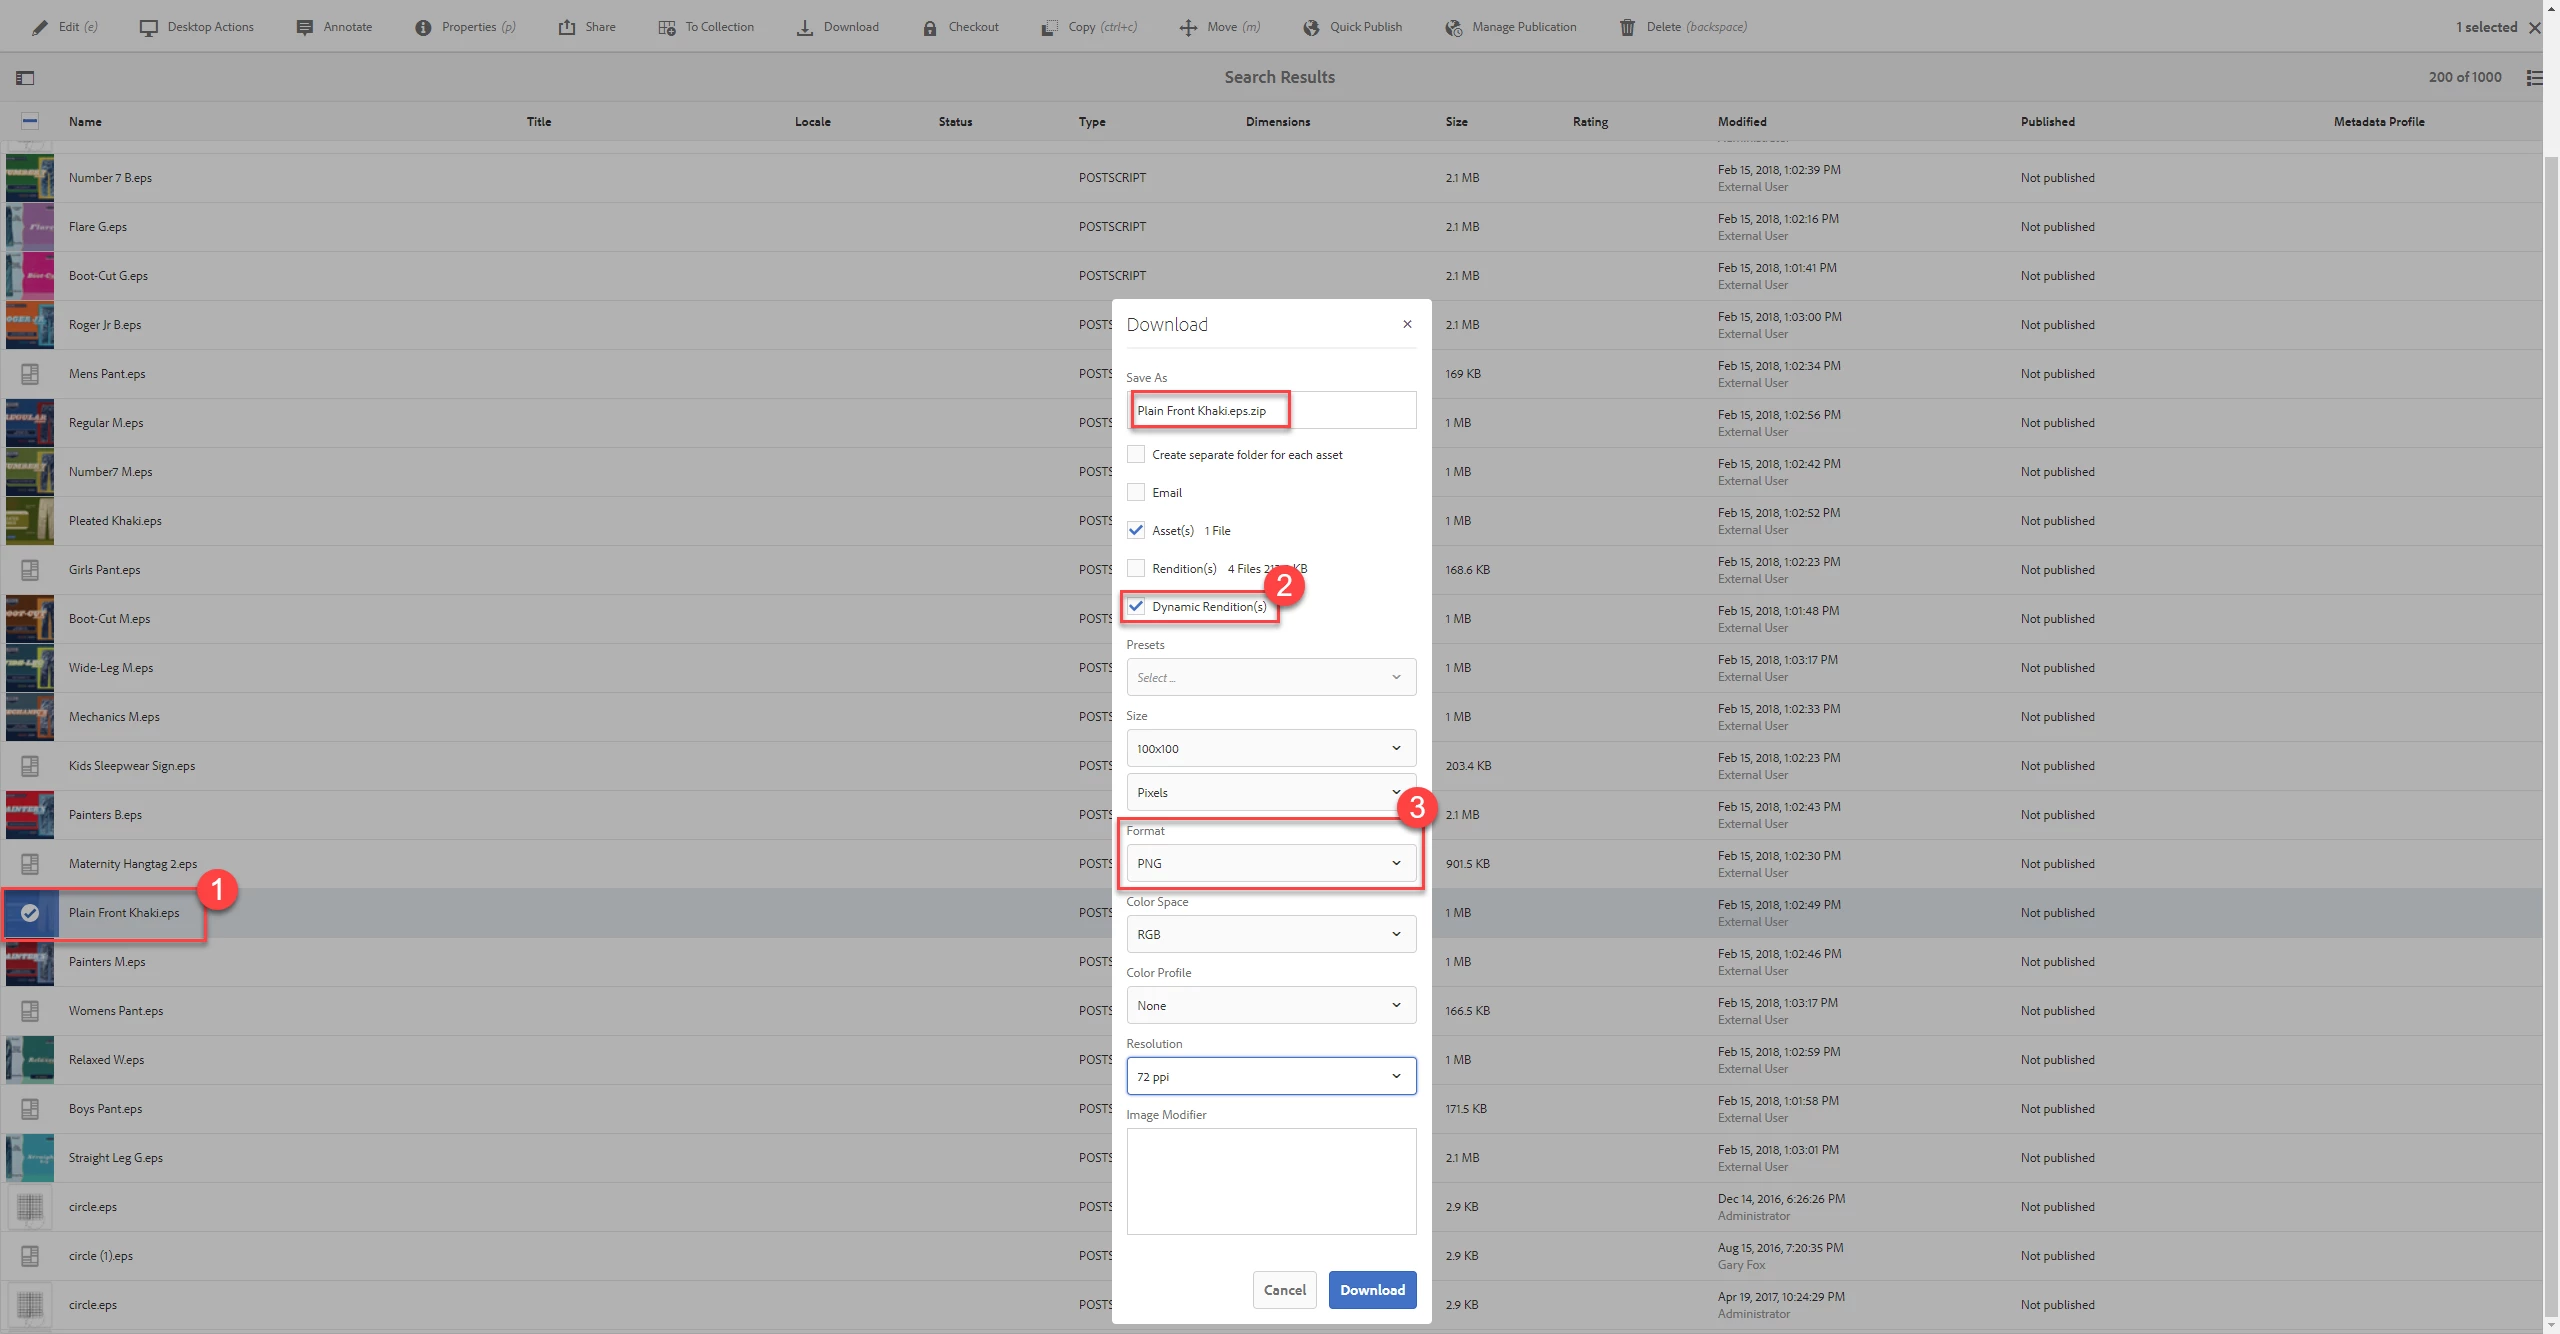Click the Quick Publish globe icon

click(1311, 27)
